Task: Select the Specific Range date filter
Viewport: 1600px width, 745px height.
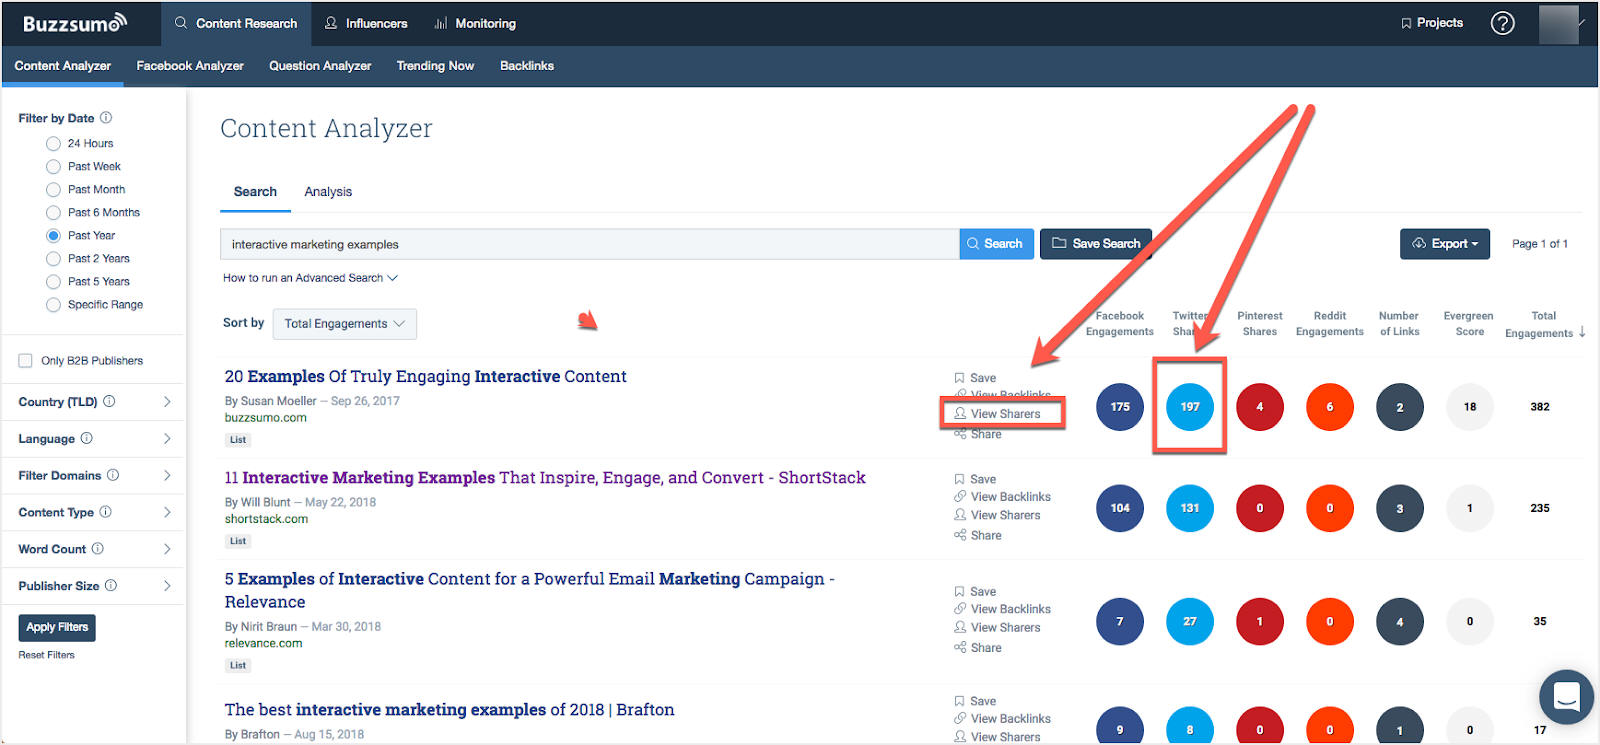Action: point(54,304)
